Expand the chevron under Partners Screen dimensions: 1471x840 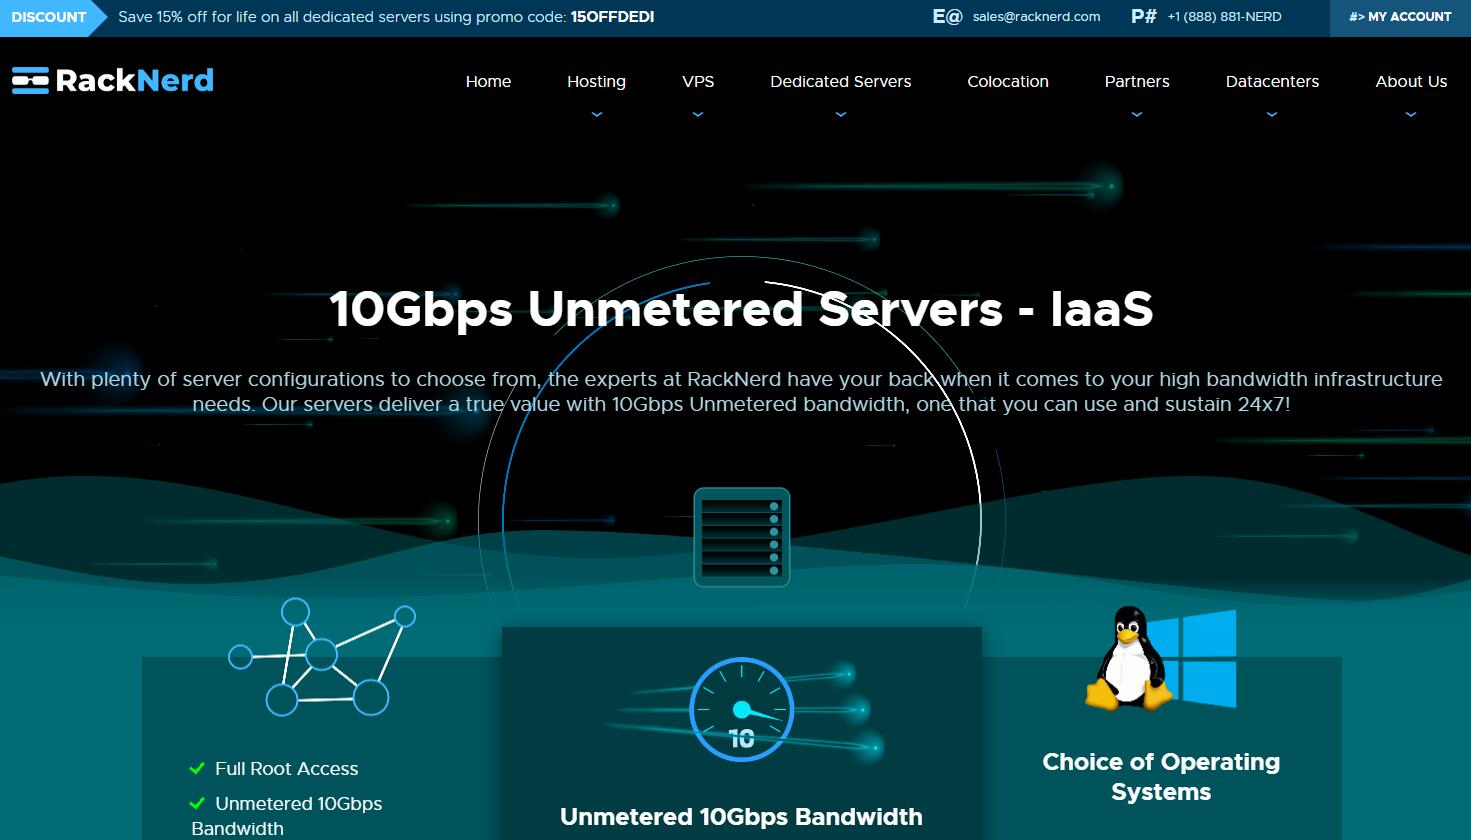1137,115
